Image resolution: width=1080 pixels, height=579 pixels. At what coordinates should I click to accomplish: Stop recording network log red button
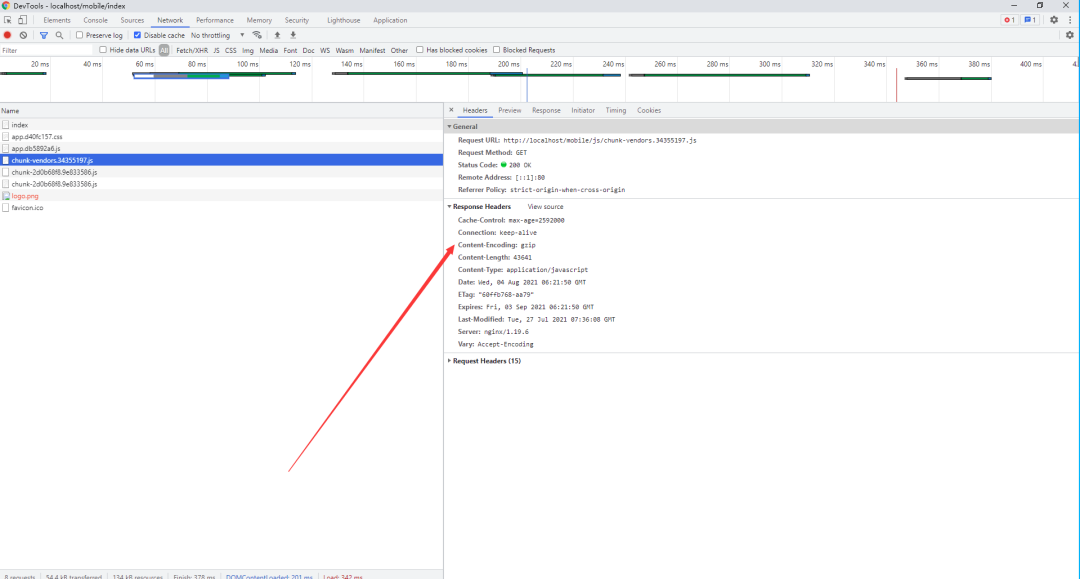pos(8,35)
